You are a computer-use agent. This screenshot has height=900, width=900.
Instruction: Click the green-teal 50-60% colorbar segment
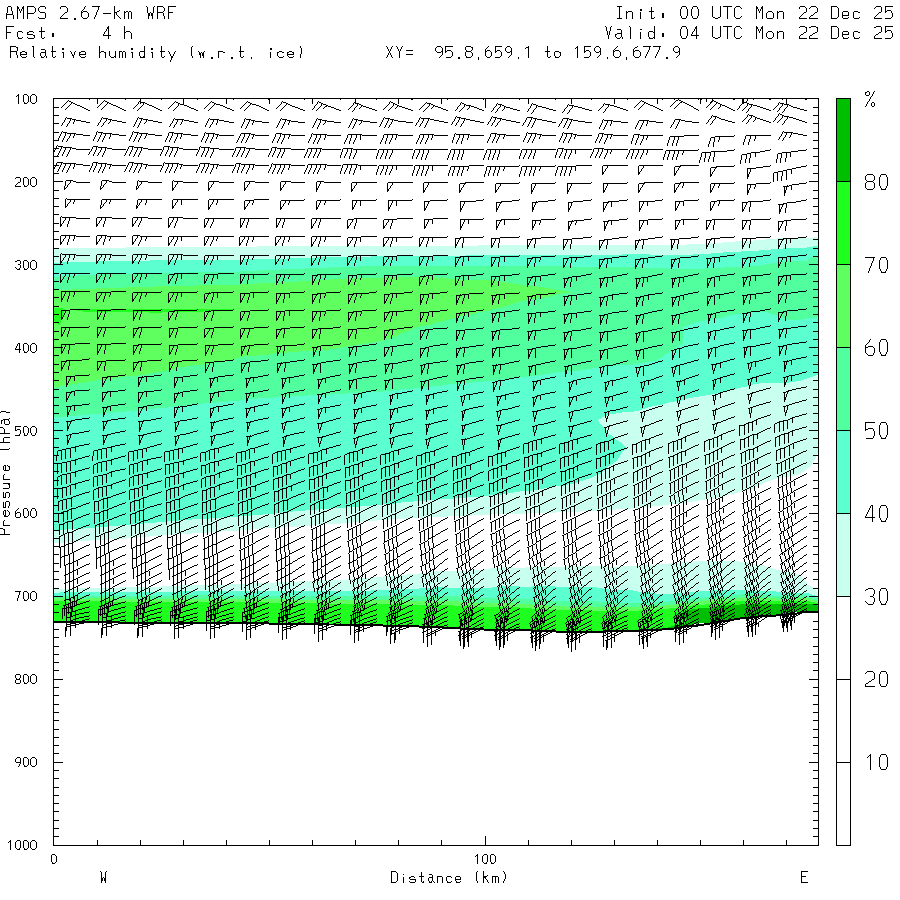(x=843, y=389)
